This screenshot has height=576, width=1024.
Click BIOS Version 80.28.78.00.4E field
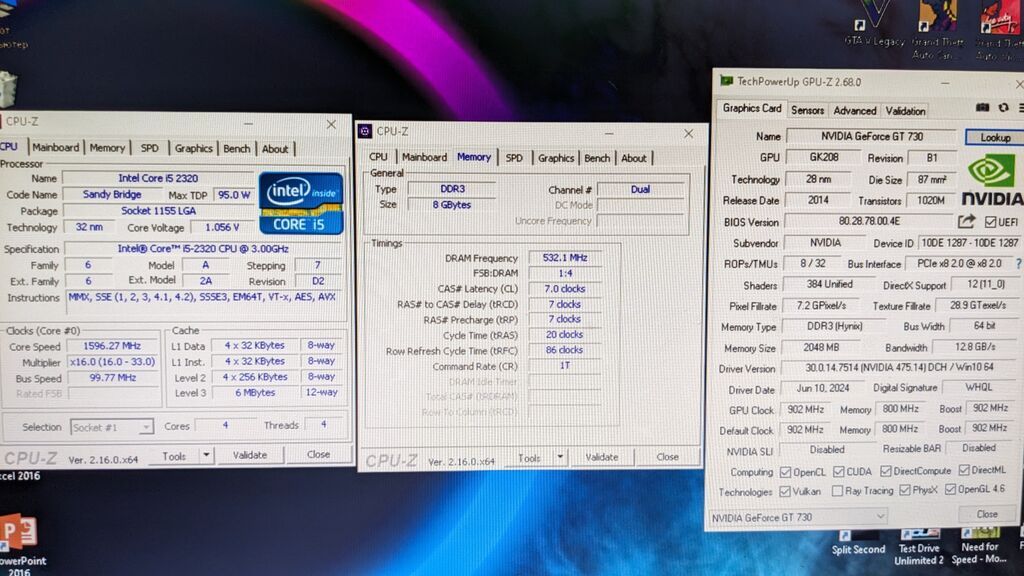[x=869, y=221]
